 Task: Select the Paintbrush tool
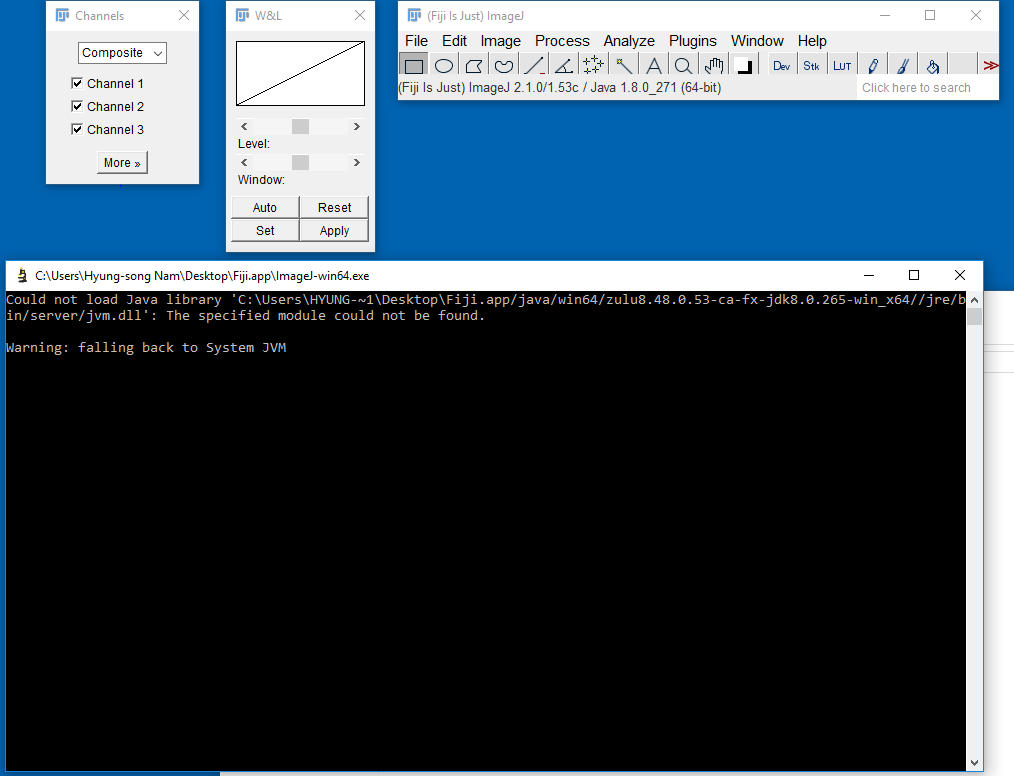click(903, 65)
